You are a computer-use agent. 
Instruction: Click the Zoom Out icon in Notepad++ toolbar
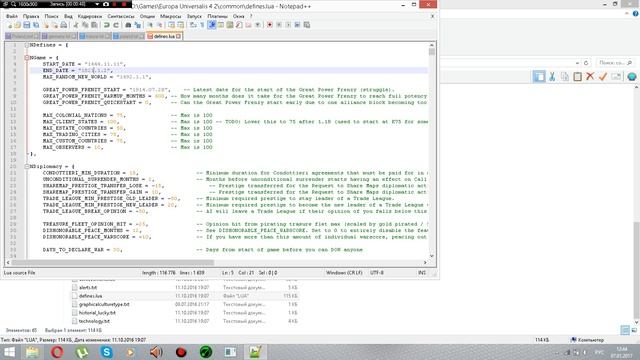coord(159,25)
